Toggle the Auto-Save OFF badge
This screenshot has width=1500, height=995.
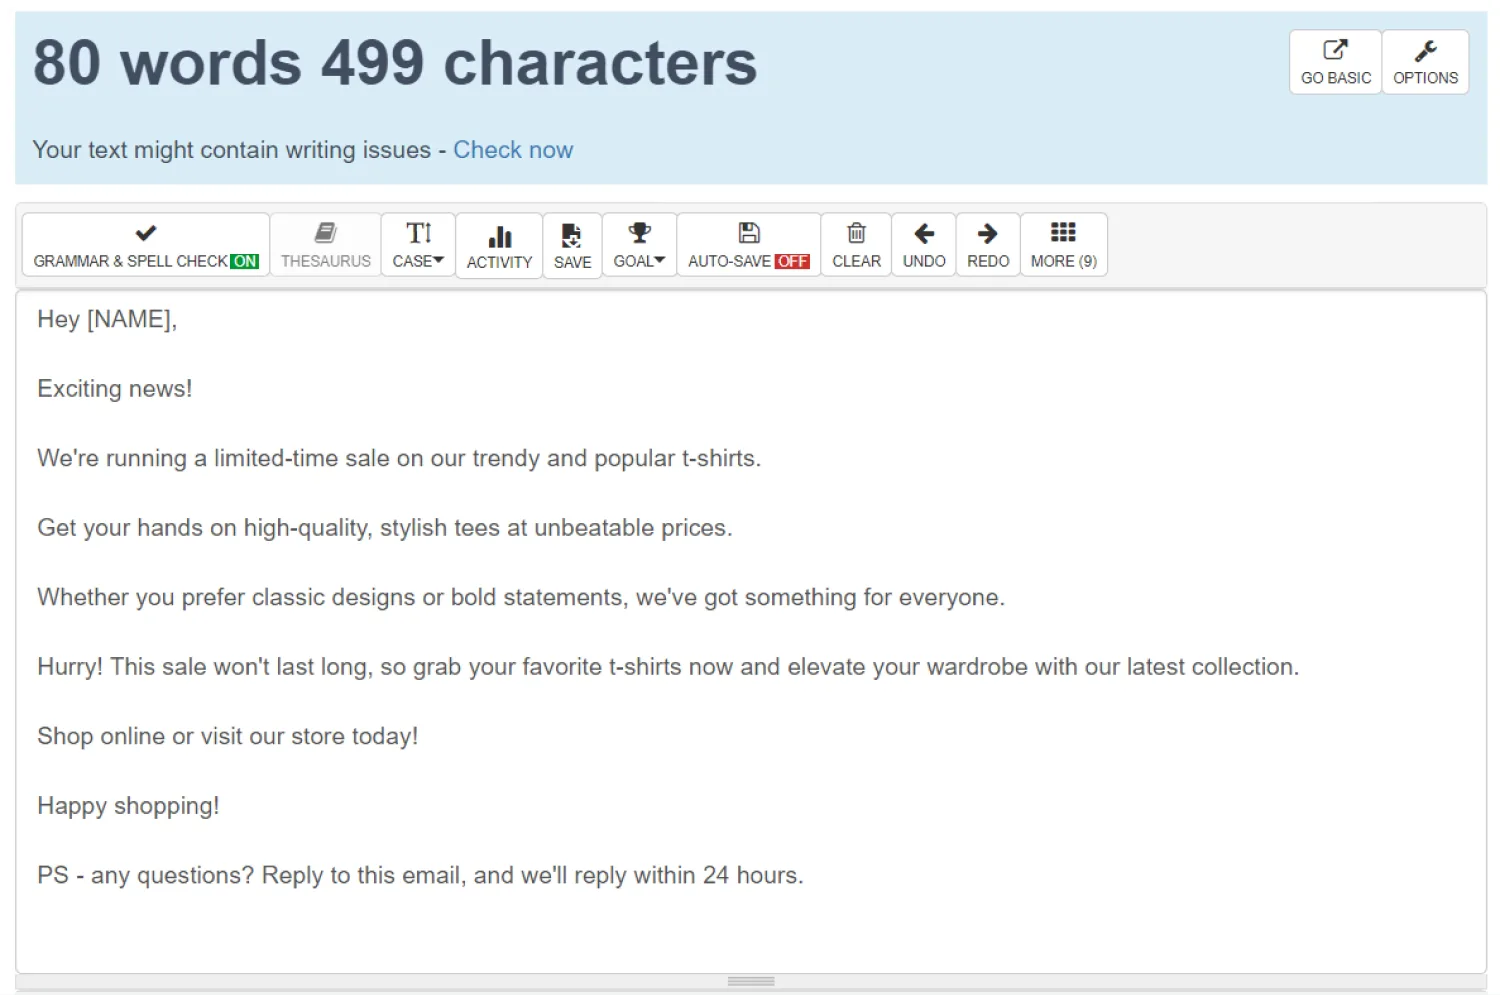(792, 261)
